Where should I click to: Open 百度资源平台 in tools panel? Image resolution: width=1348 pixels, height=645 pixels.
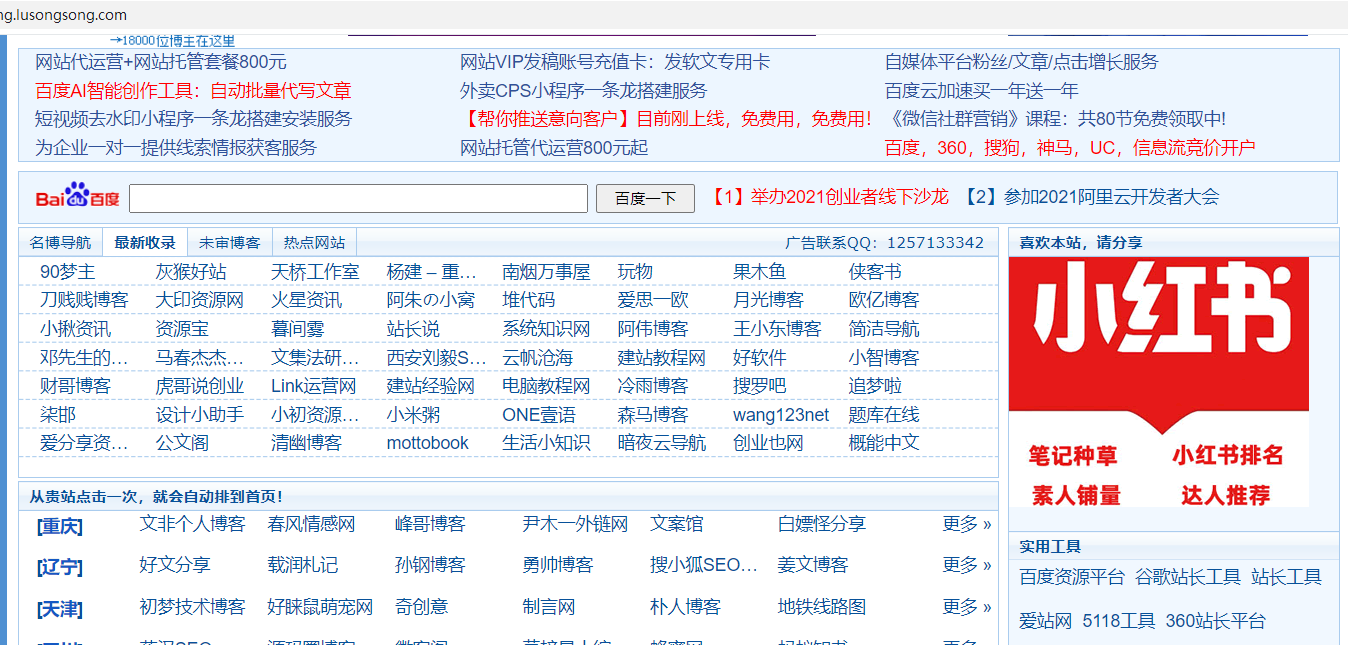click(x=1072, y=577)
